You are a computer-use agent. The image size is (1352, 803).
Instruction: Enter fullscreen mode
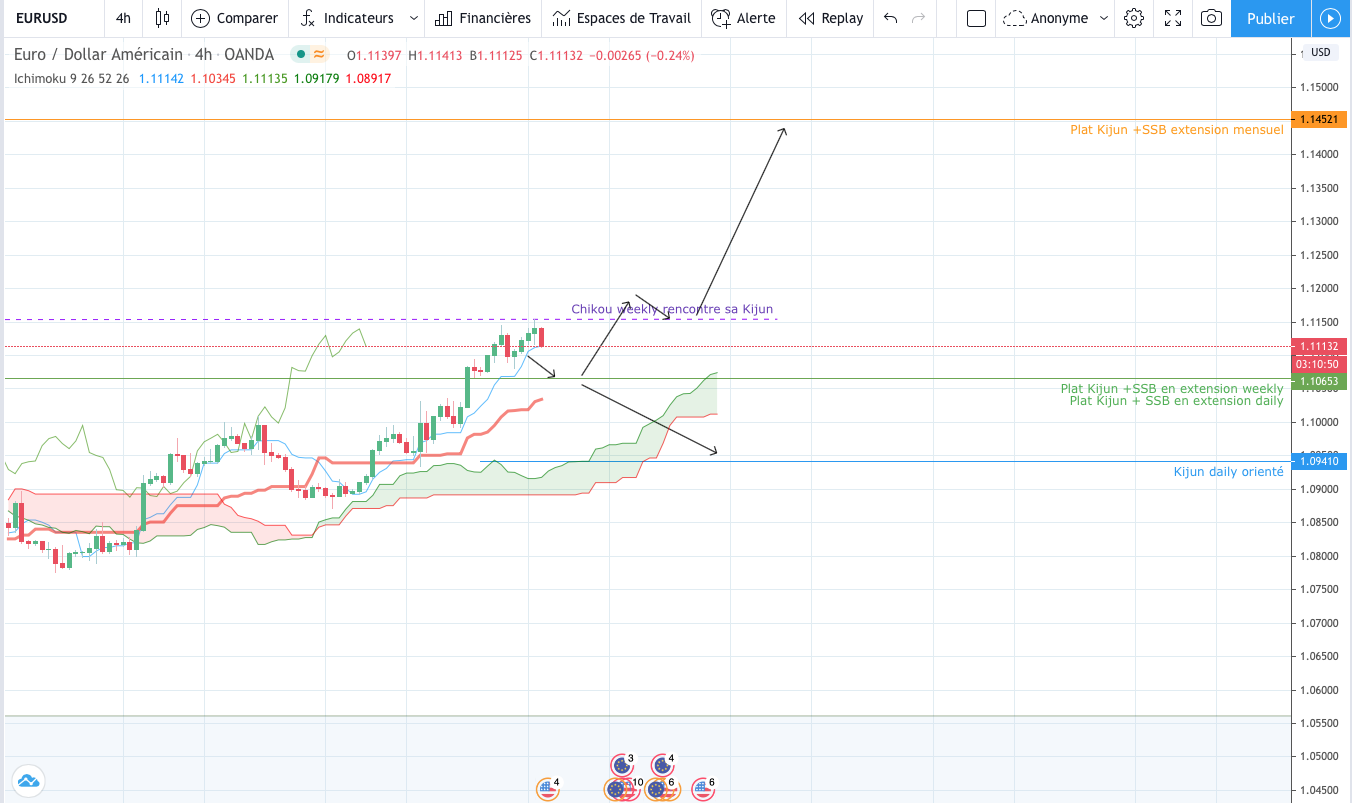pos(1172,18)
